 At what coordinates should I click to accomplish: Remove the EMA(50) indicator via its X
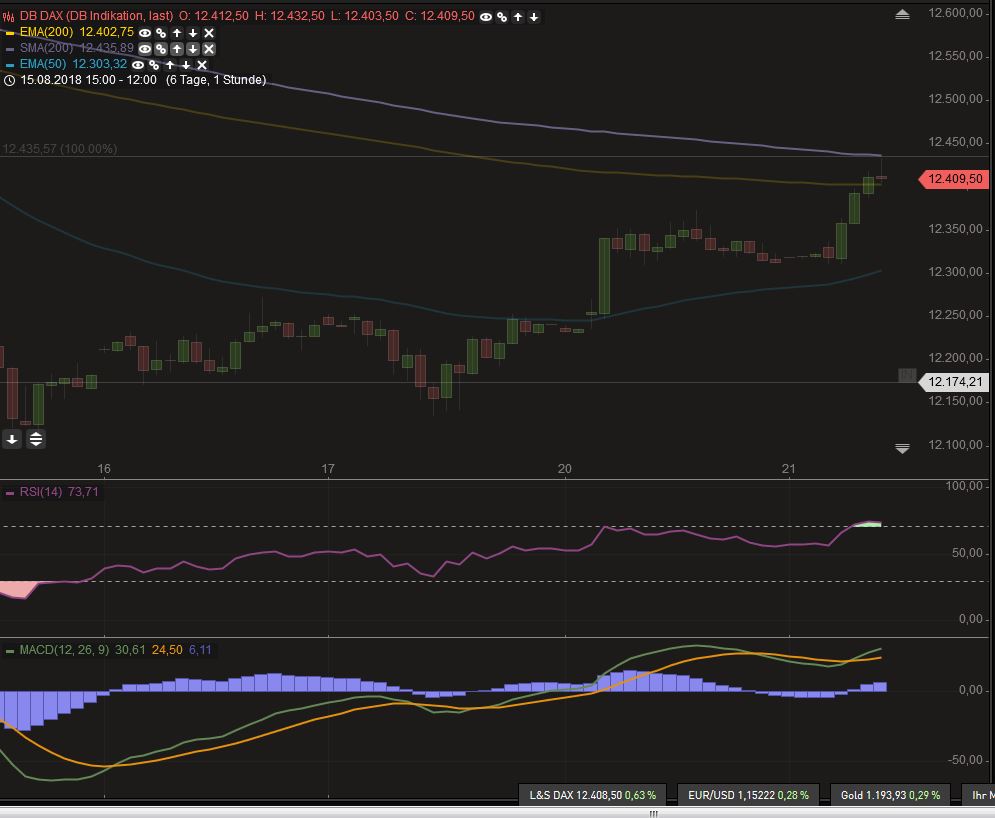(201, 64)
